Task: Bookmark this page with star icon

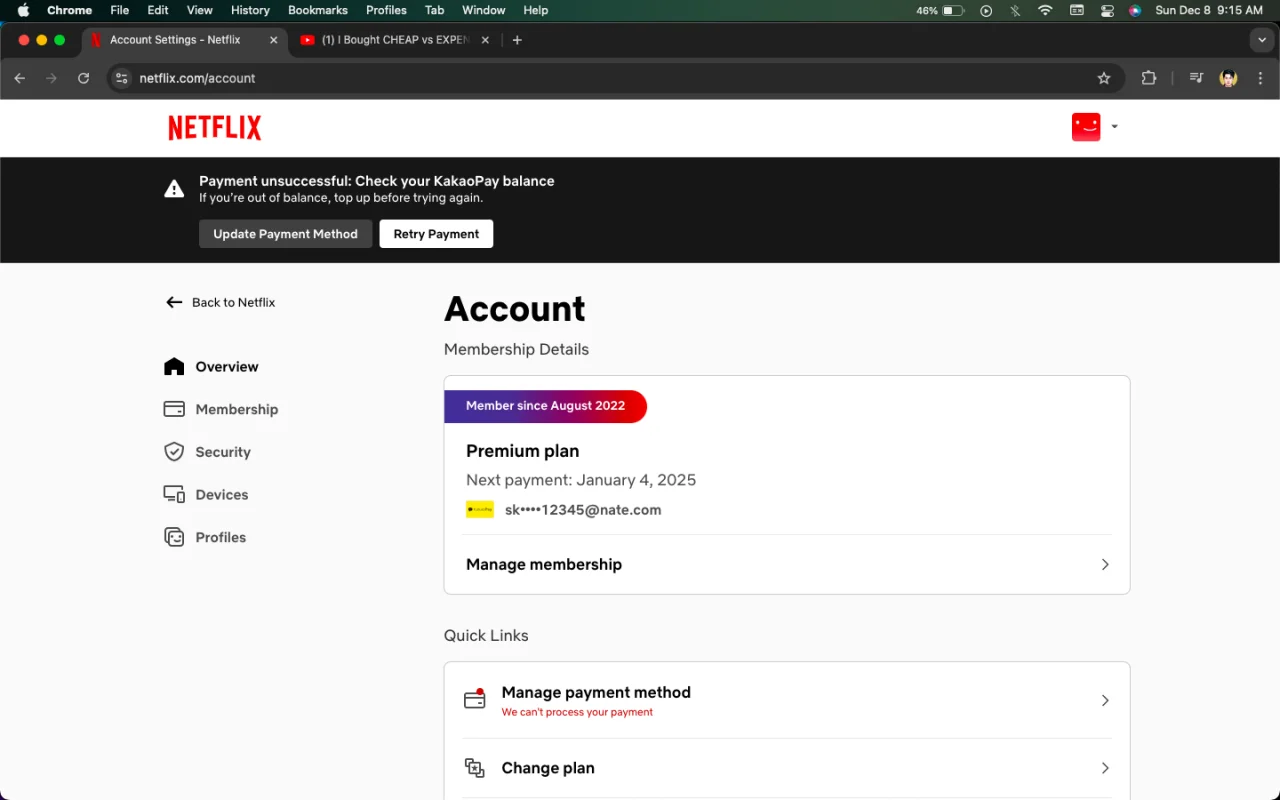Action: 1104,78
